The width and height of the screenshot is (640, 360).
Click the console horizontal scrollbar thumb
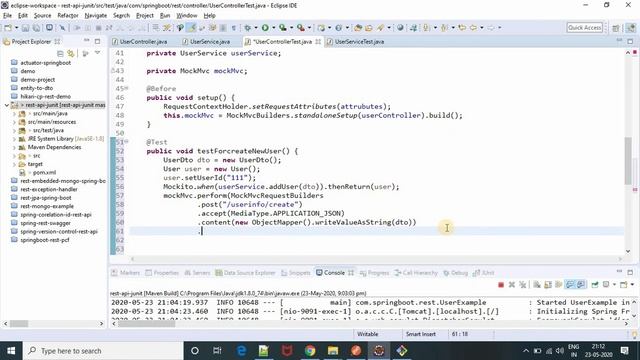click(x=147, y=324)
